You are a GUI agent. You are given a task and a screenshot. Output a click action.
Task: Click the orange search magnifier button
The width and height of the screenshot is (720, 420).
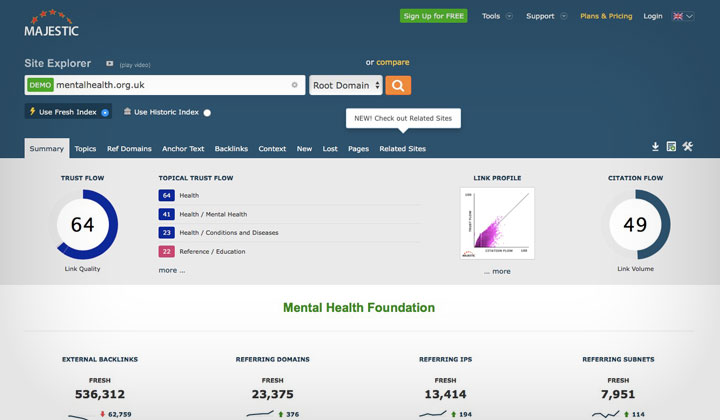click(398, 85)
